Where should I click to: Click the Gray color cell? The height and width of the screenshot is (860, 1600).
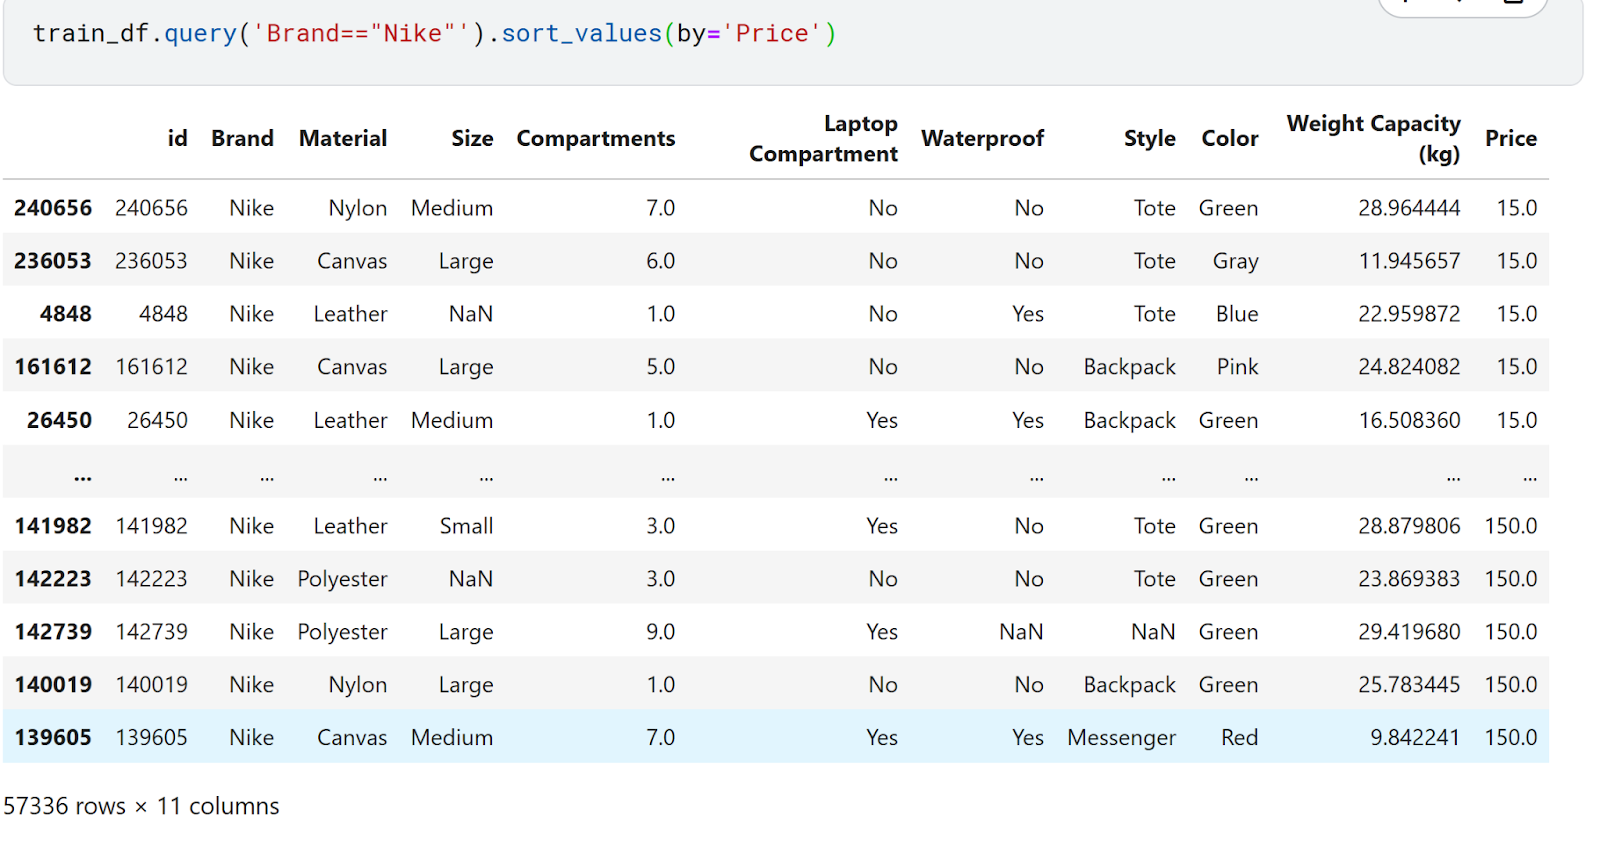pos(1235,261)
